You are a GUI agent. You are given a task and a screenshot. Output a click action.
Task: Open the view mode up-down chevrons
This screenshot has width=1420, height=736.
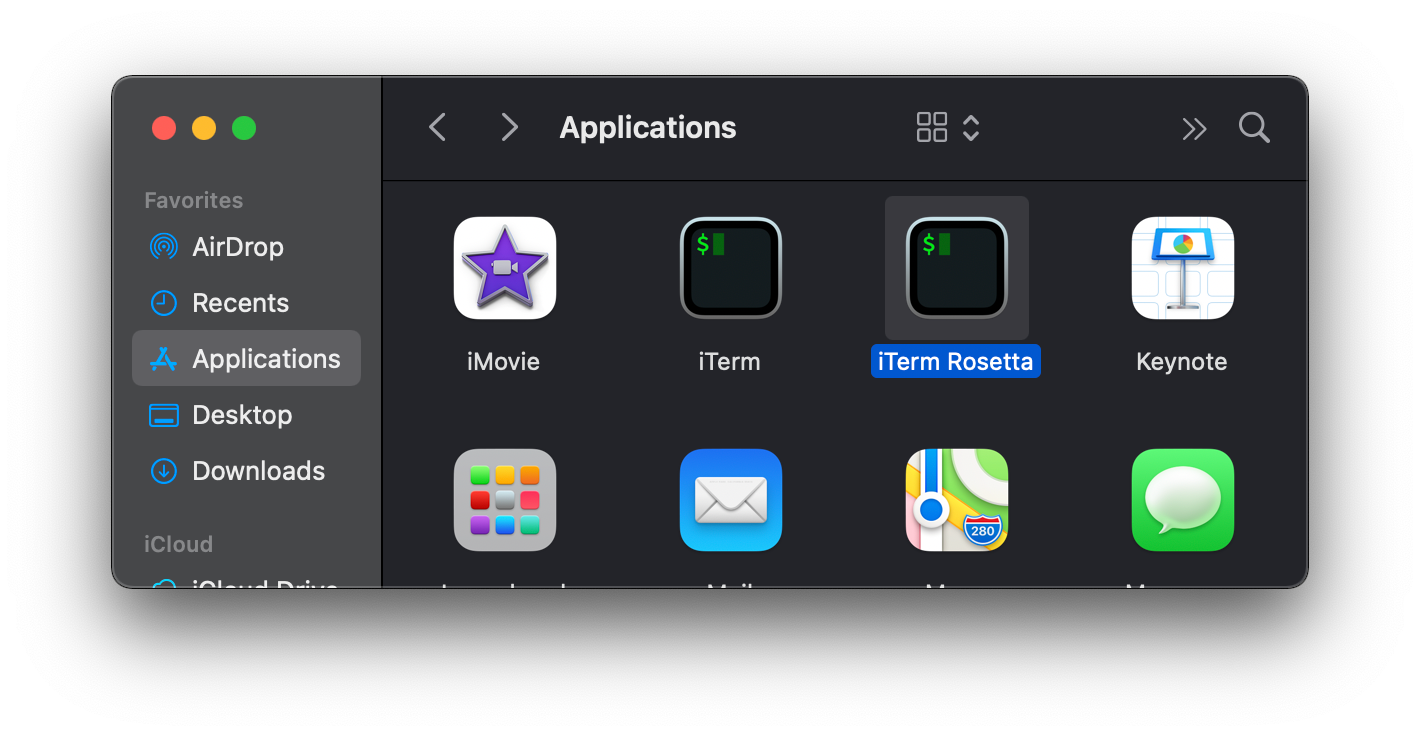pos(971,127)
